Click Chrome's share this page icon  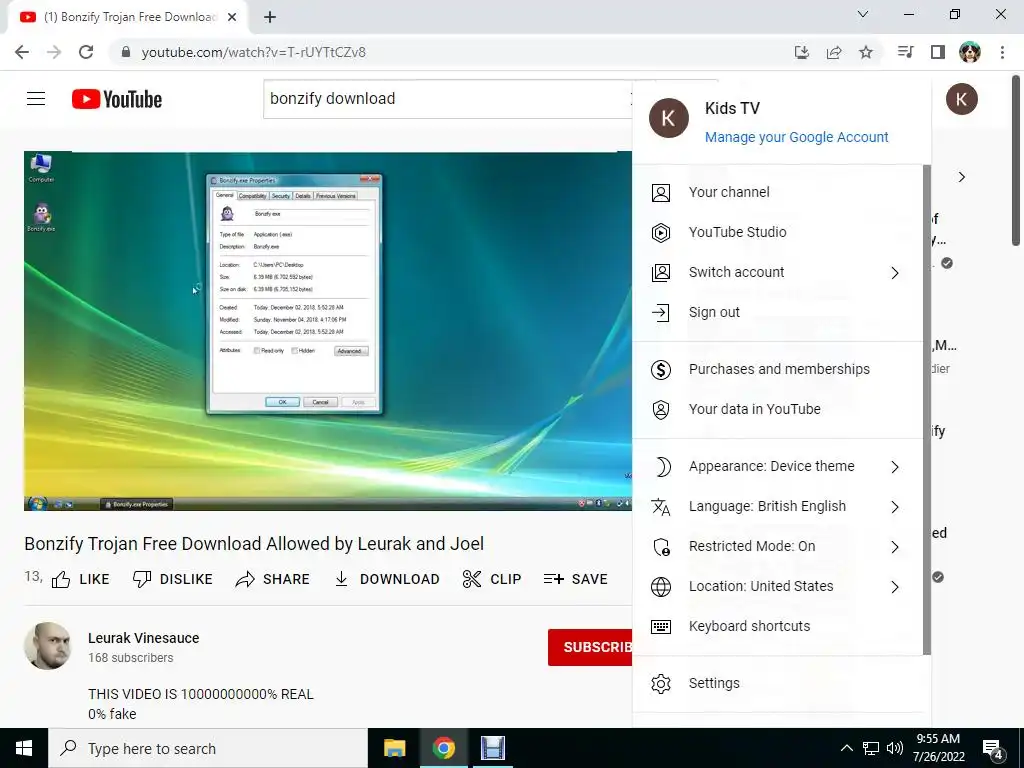coord(834,52)
